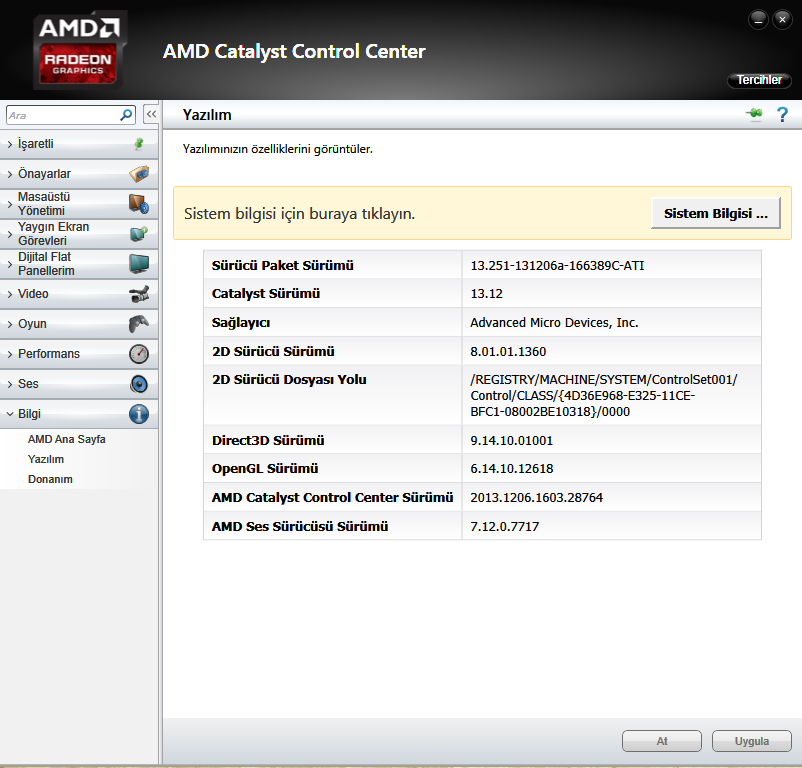Image resolution: width=802 pixels, height=768 pixels.
Task: Open the Performans menu label
Action: (x=49, y=354)
